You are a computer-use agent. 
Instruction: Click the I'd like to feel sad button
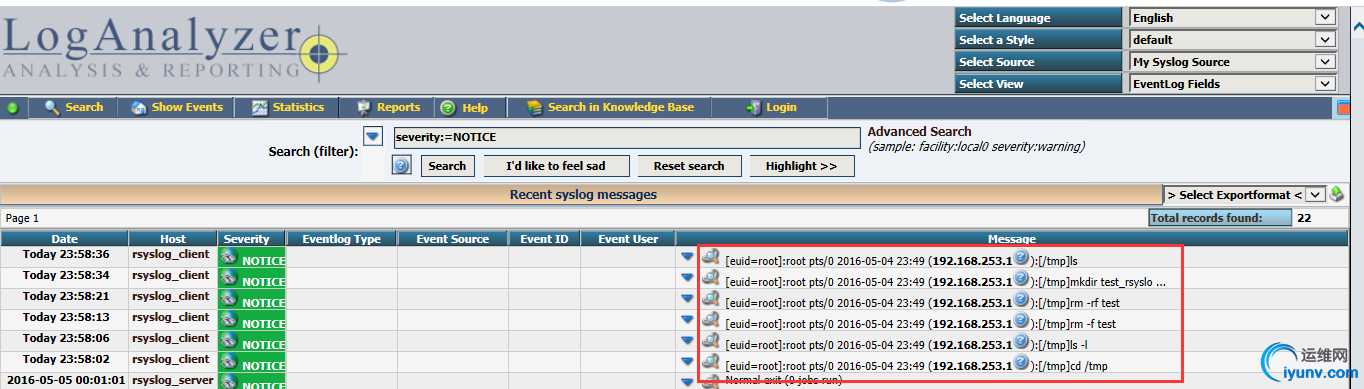[557, 166]
